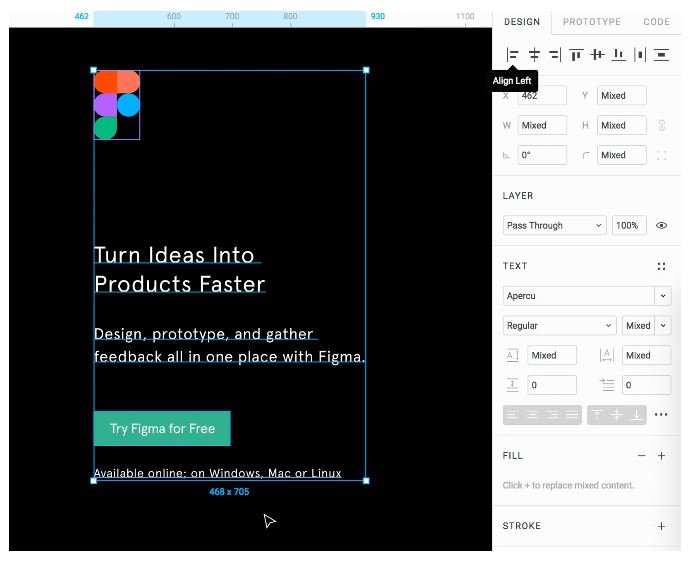The image size is (693, 571).
Task: Click letter spacing icon
Action: click(607, 355)
